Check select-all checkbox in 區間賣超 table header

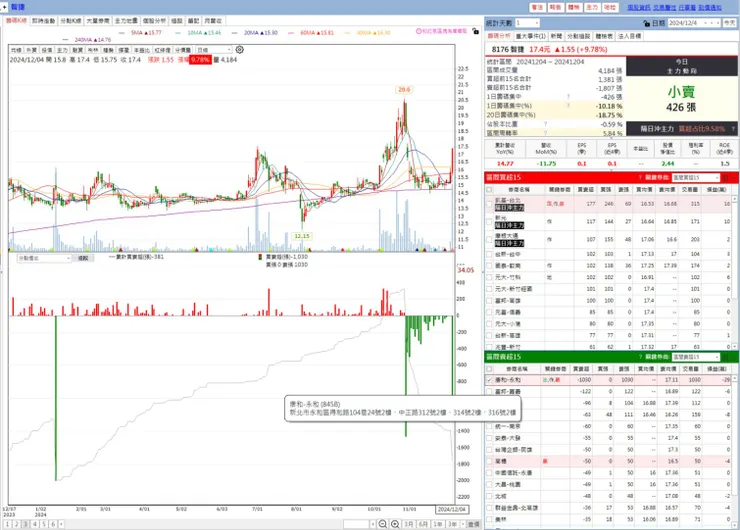tap(489, 369)
